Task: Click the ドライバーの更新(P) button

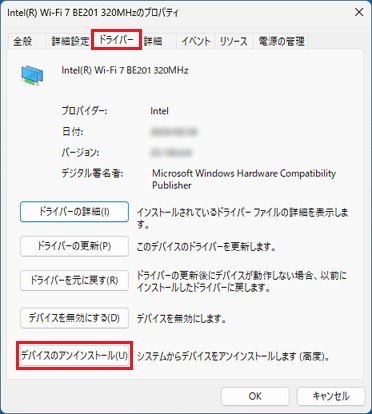Action: (74, 246)
